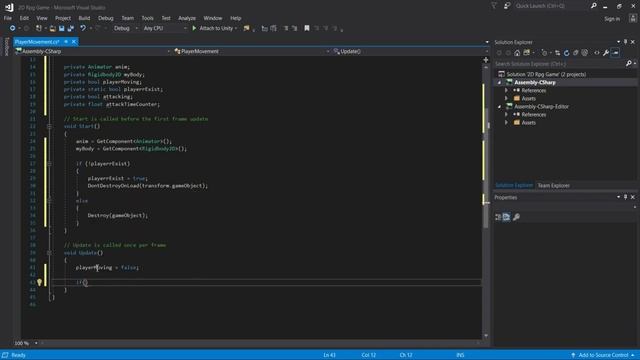
Task: Expand References under Assembly-CSharp-Editor
Action: [x=507, y=115]
